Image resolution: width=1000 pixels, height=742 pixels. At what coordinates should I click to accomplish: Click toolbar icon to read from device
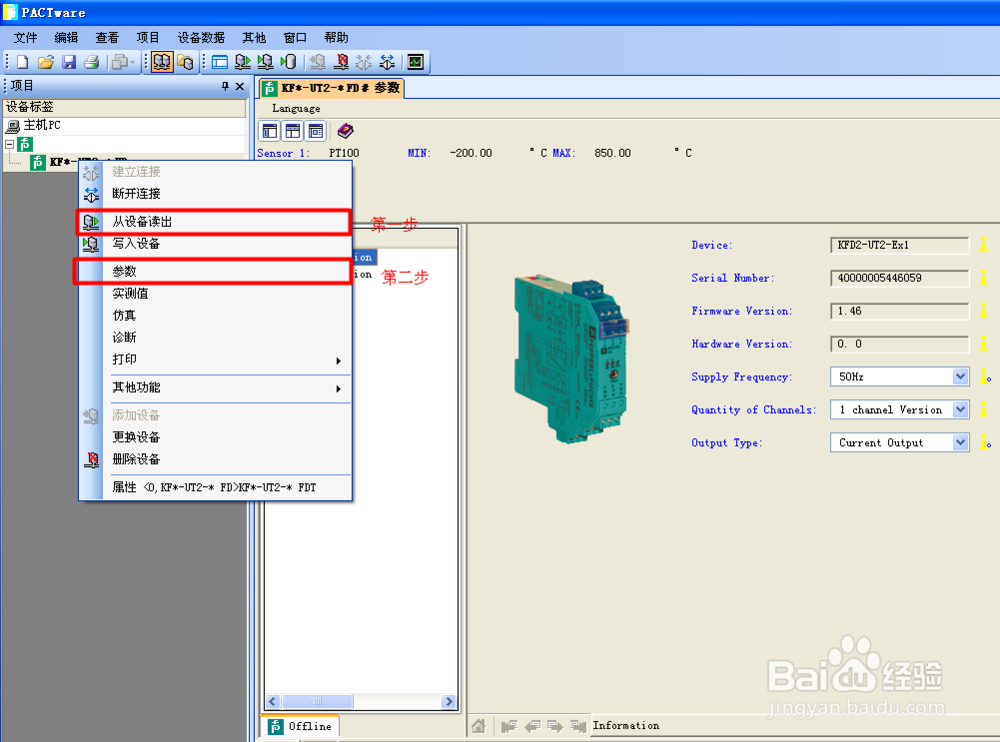[x=242, y=62]
